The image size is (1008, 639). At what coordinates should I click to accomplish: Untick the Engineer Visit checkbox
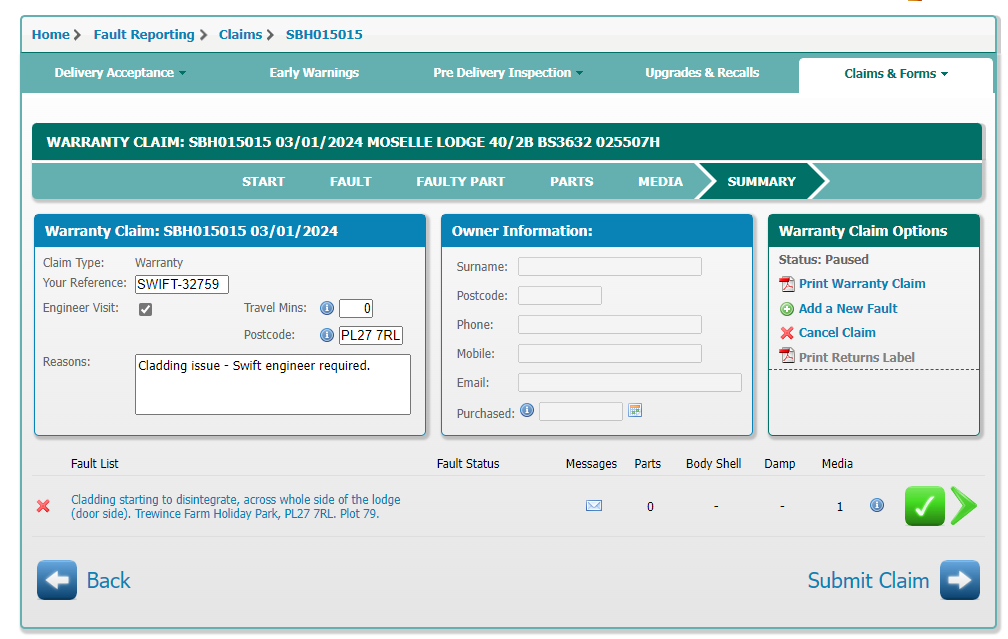pos(146,309)
